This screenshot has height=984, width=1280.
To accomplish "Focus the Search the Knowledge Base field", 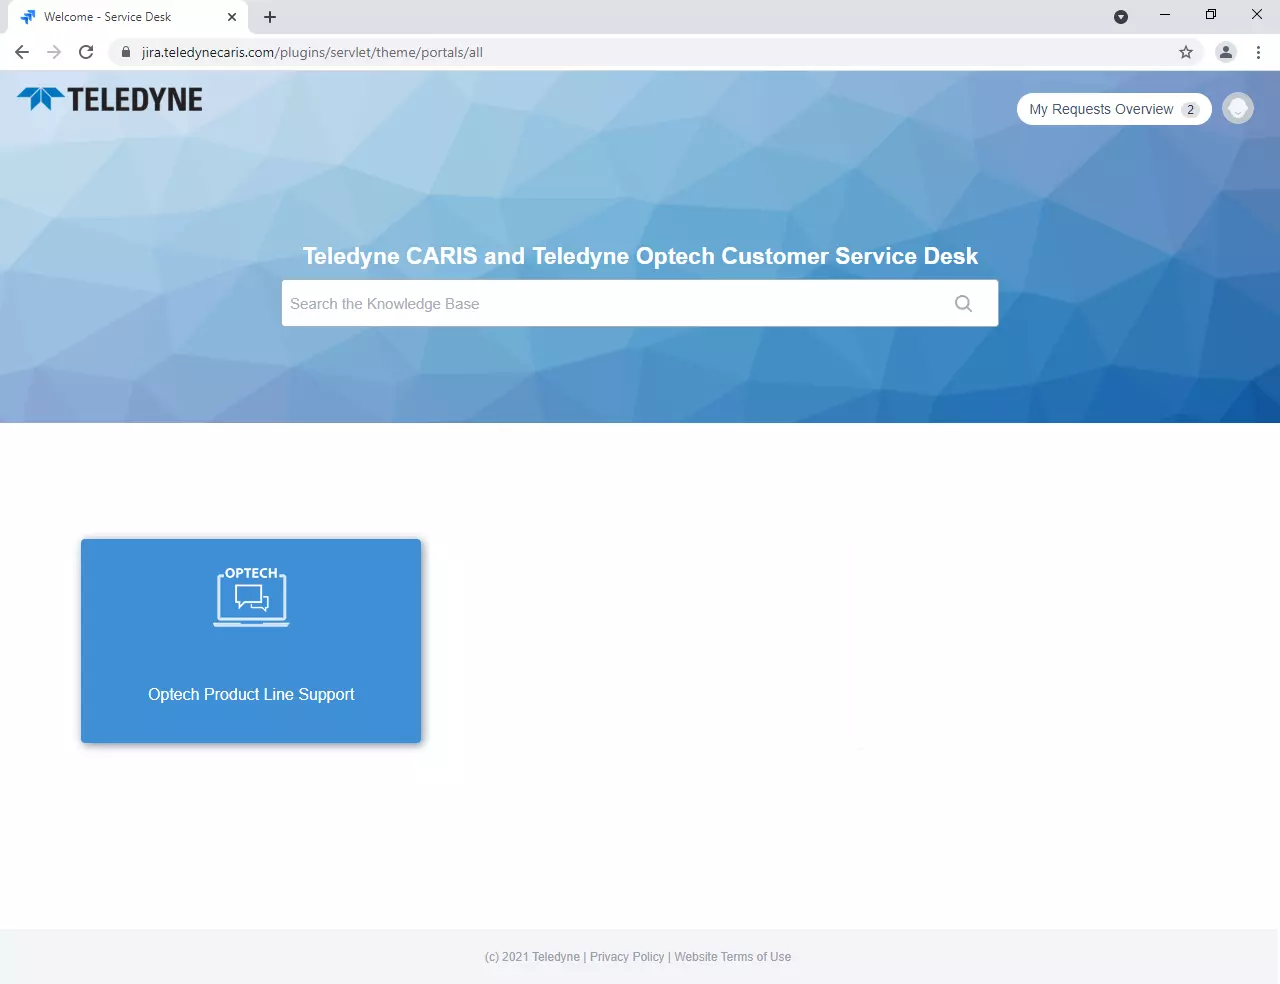I will pos(640,303).
